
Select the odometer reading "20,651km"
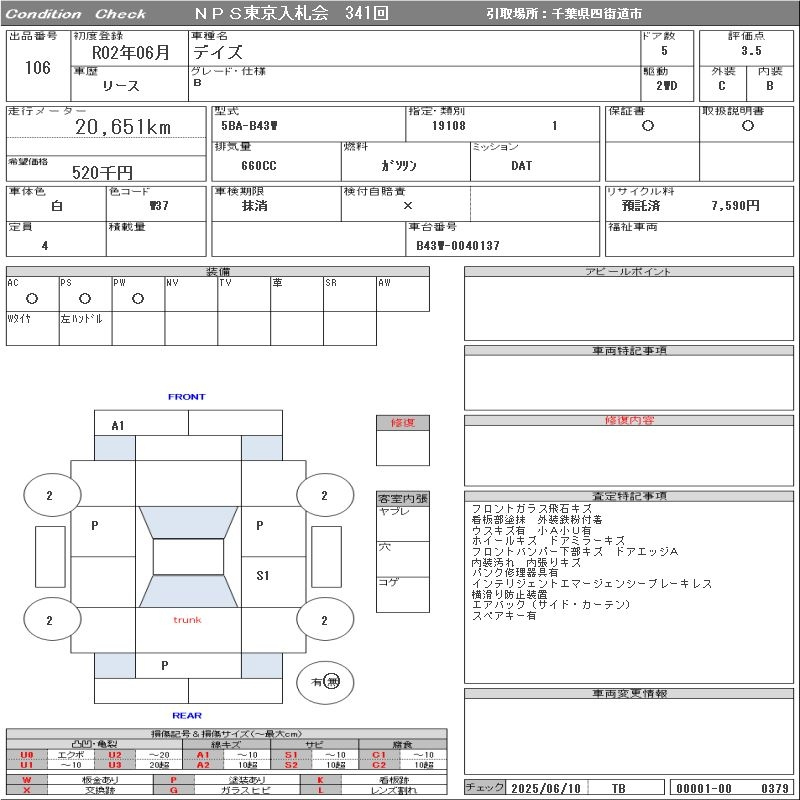(123, 127)
